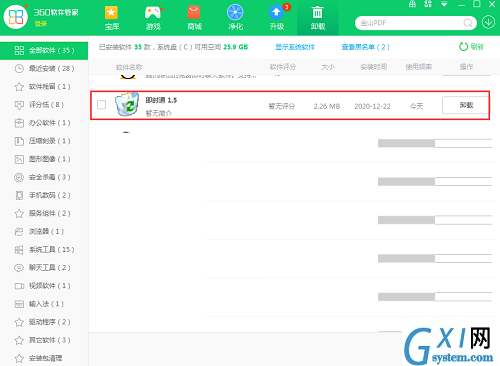The height and width of the screenshot is (366, 500).
Task: Select 图形图像 (1) picture category
Action: tap(44, 159)
